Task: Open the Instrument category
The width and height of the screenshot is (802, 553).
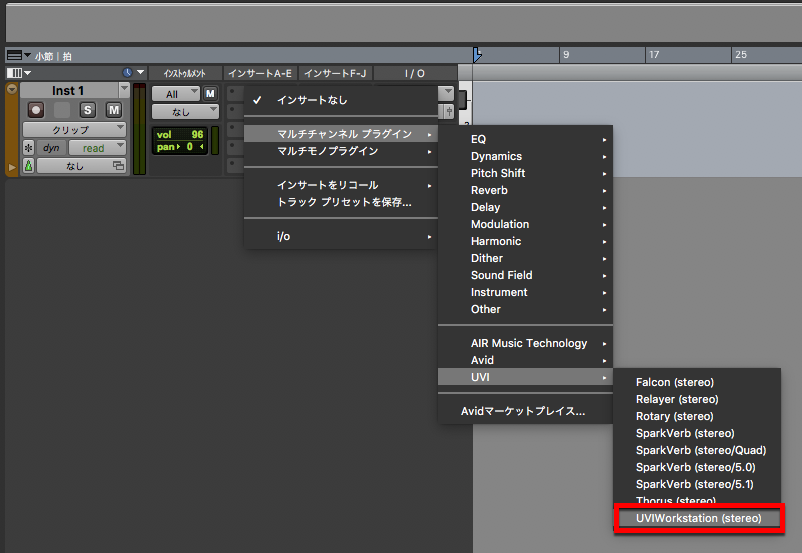Action: click(525, 292)
